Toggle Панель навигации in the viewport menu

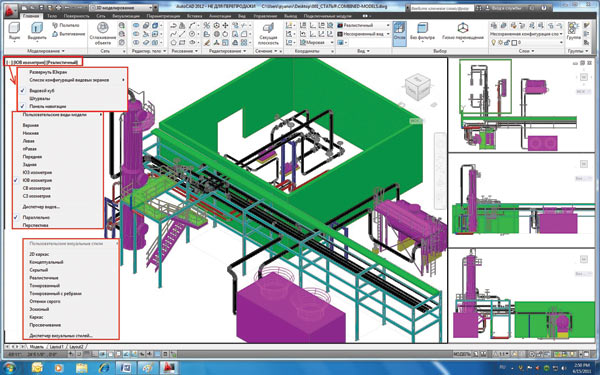(48, 106)
